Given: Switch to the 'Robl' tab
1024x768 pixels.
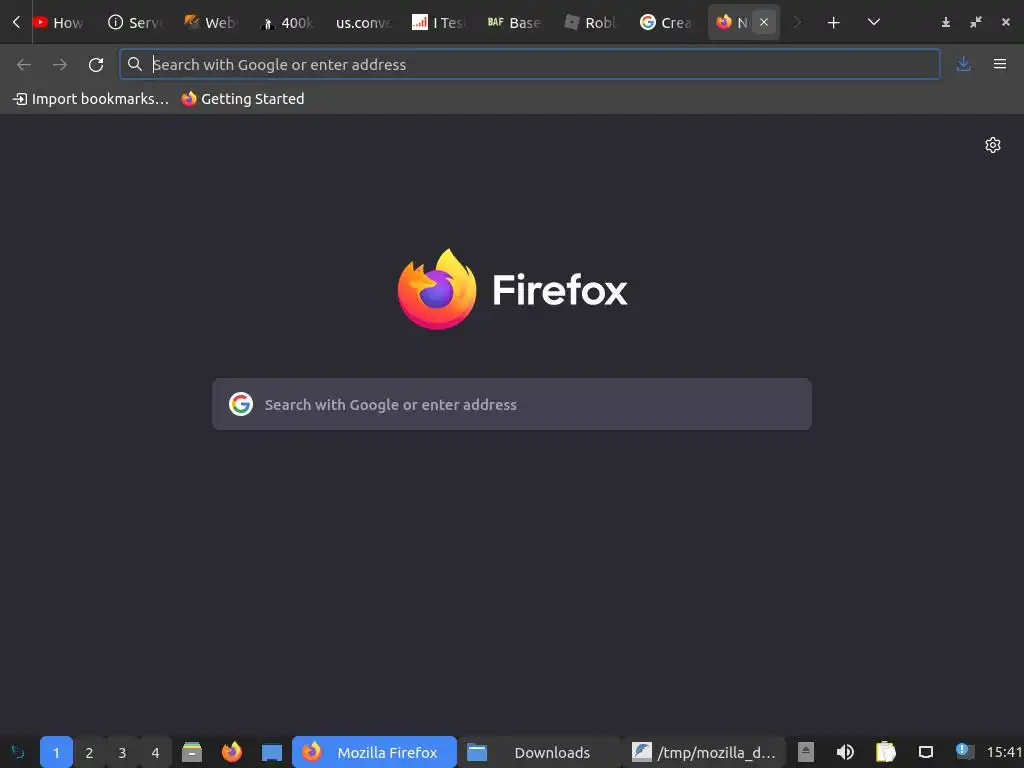Looking at the screenshot, I should (590, 22).
